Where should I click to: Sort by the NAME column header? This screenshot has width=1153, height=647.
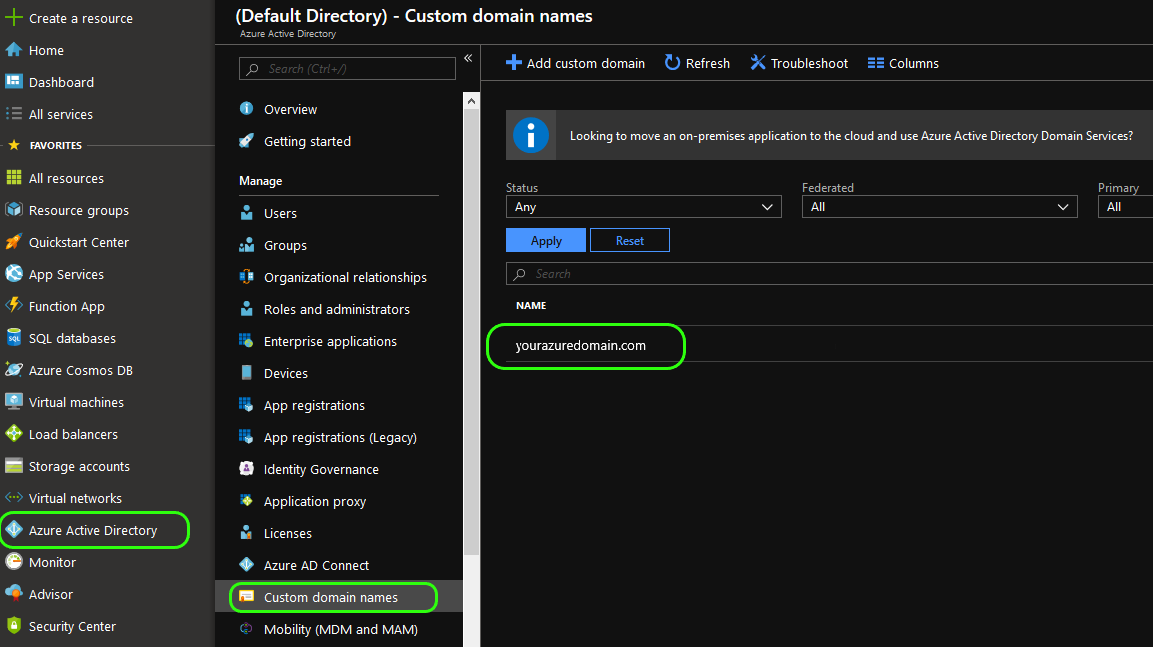coord(531,305)
